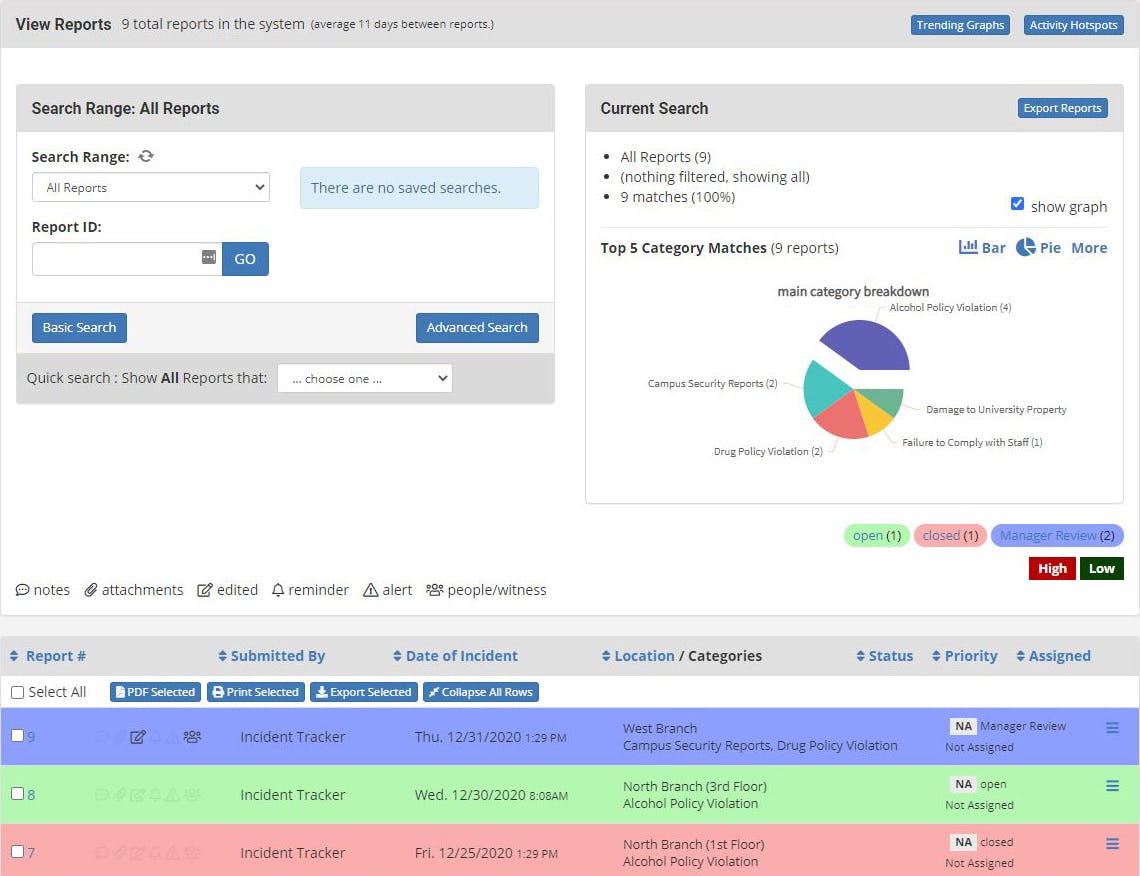Click the people/witness group legend icon
This screenshot has width=1140, height=876.
tap(435, 590)
